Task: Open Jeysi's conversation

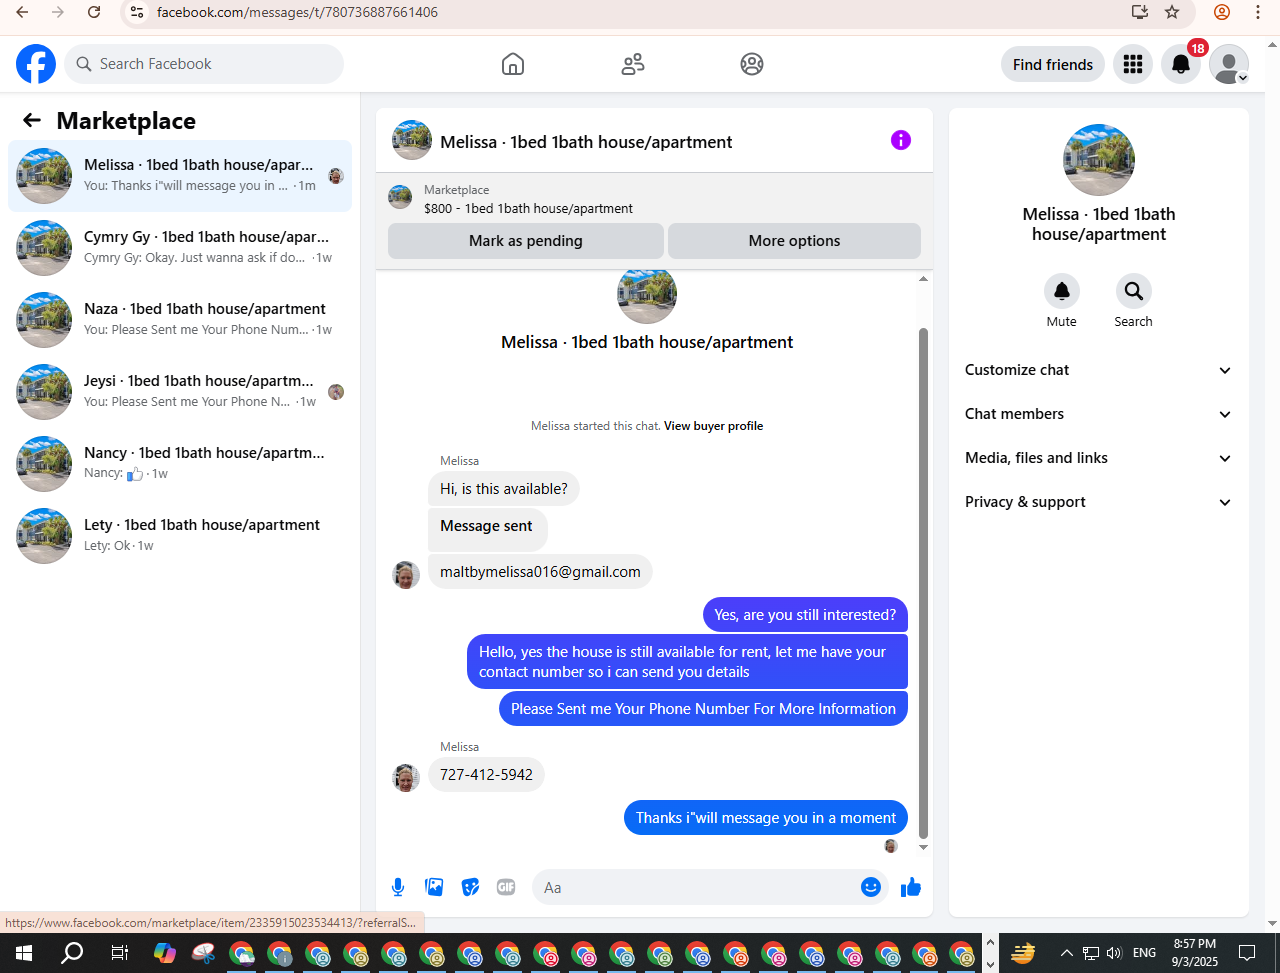Action: click(180, 392)
